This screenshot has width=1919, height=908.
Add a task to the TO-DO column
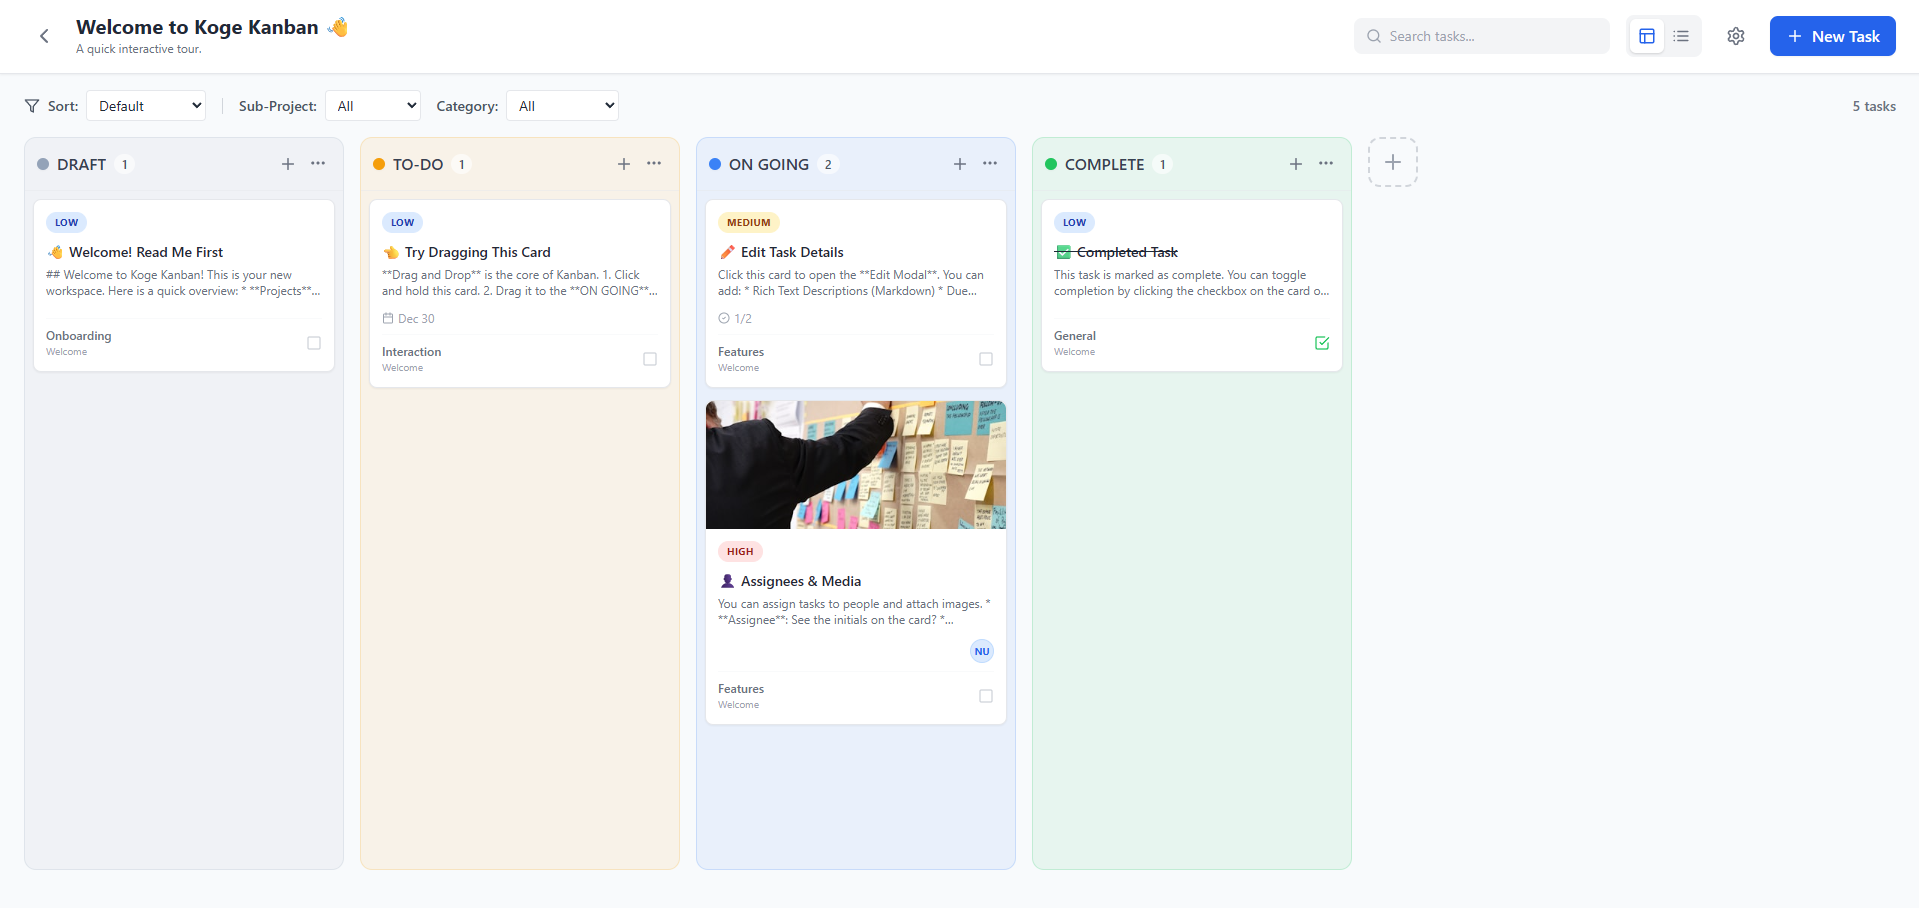pos(623,163)
